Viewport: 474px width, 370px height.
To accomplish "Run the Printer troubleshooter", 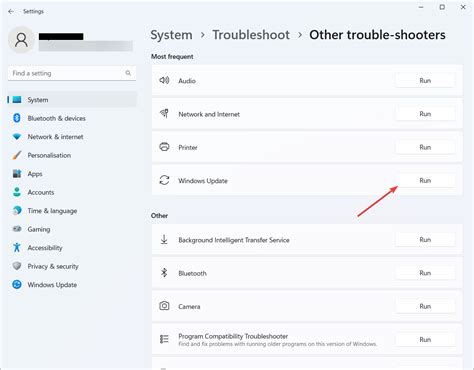I will coord(425,147).
